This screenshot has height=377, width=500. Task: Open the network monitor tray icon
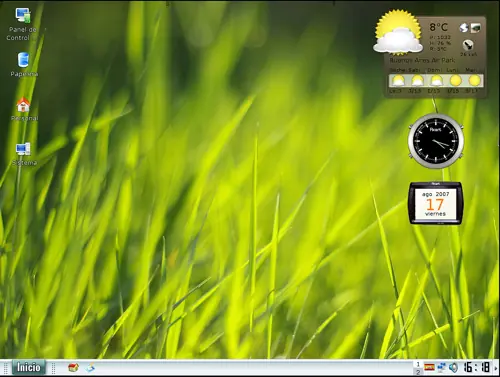point(441,368)
